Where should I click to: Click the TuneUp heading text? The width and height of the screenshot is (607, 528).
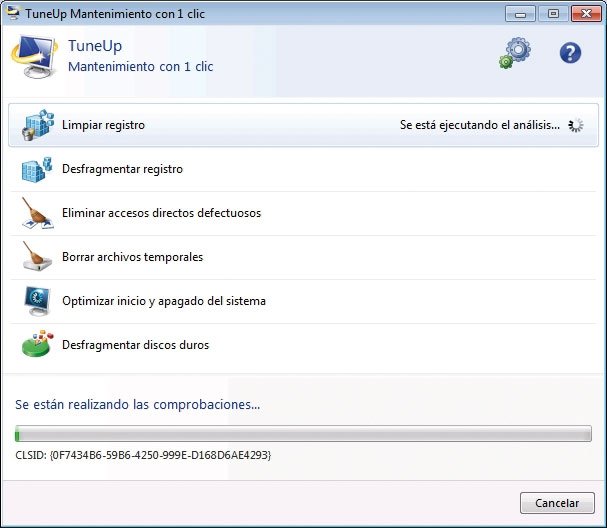point(95,46)
